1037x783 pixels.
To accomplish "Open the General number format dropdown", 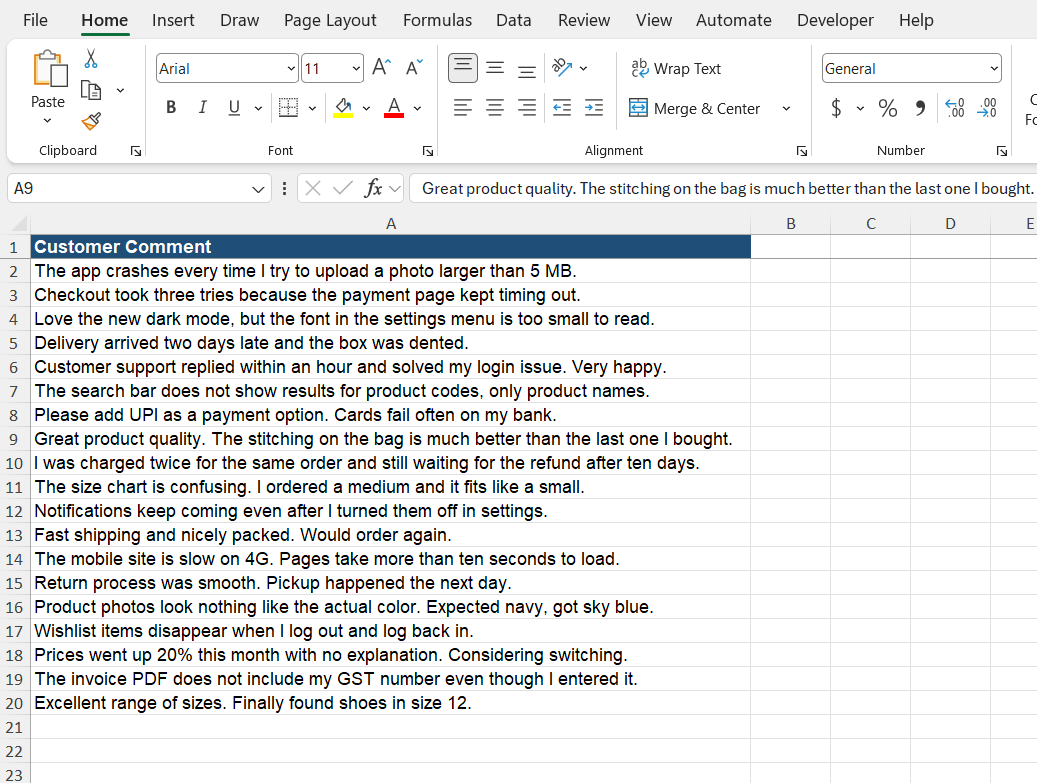I will point(993,69).
